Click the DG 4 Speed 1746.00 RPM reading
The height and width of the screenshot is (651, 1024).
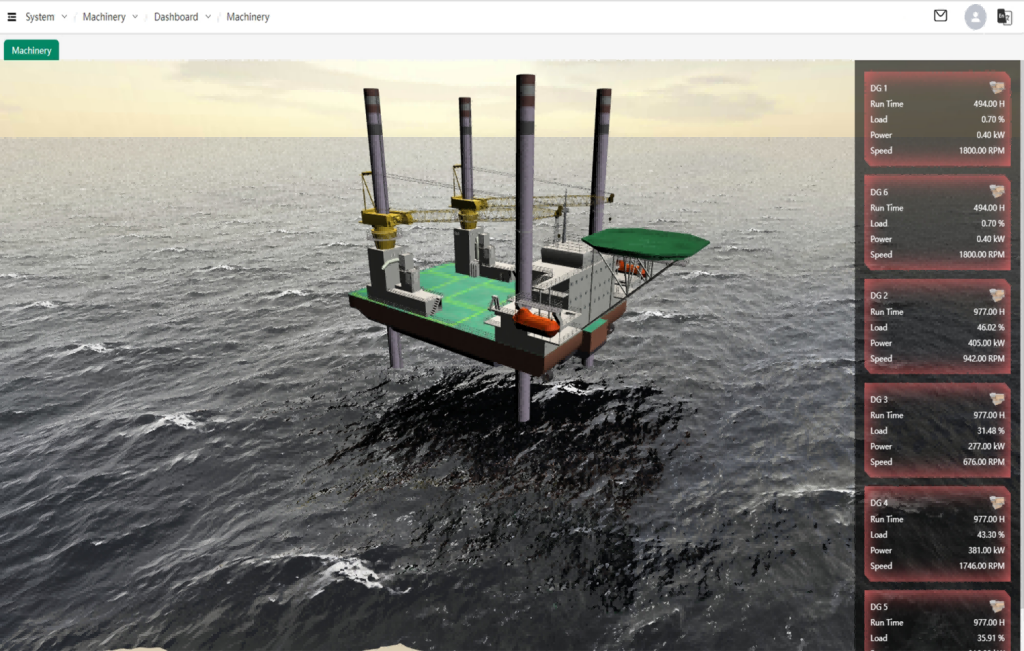tap(980, 566)
